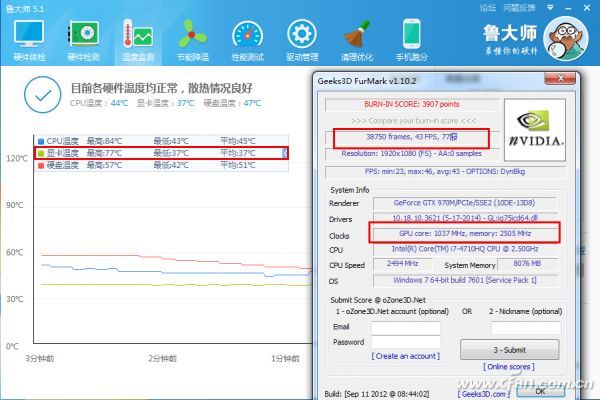
Task: Click the BURN-IN SCORE: 3907 points text
Action: tap(412, 104)
